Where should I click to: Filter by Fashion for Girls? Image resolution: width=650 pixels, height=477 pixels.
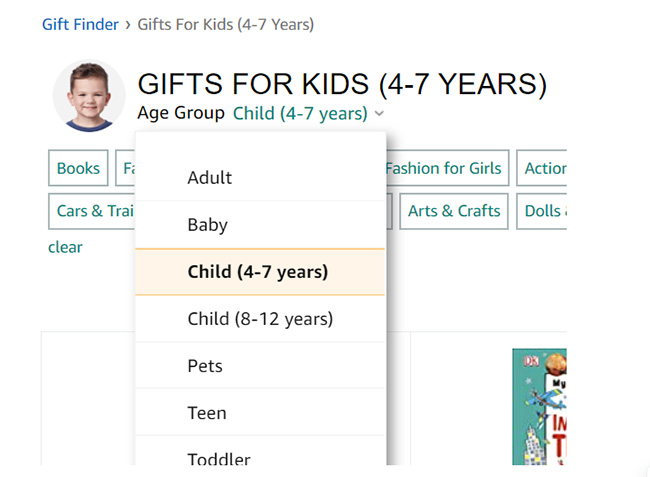pos(444,169)
